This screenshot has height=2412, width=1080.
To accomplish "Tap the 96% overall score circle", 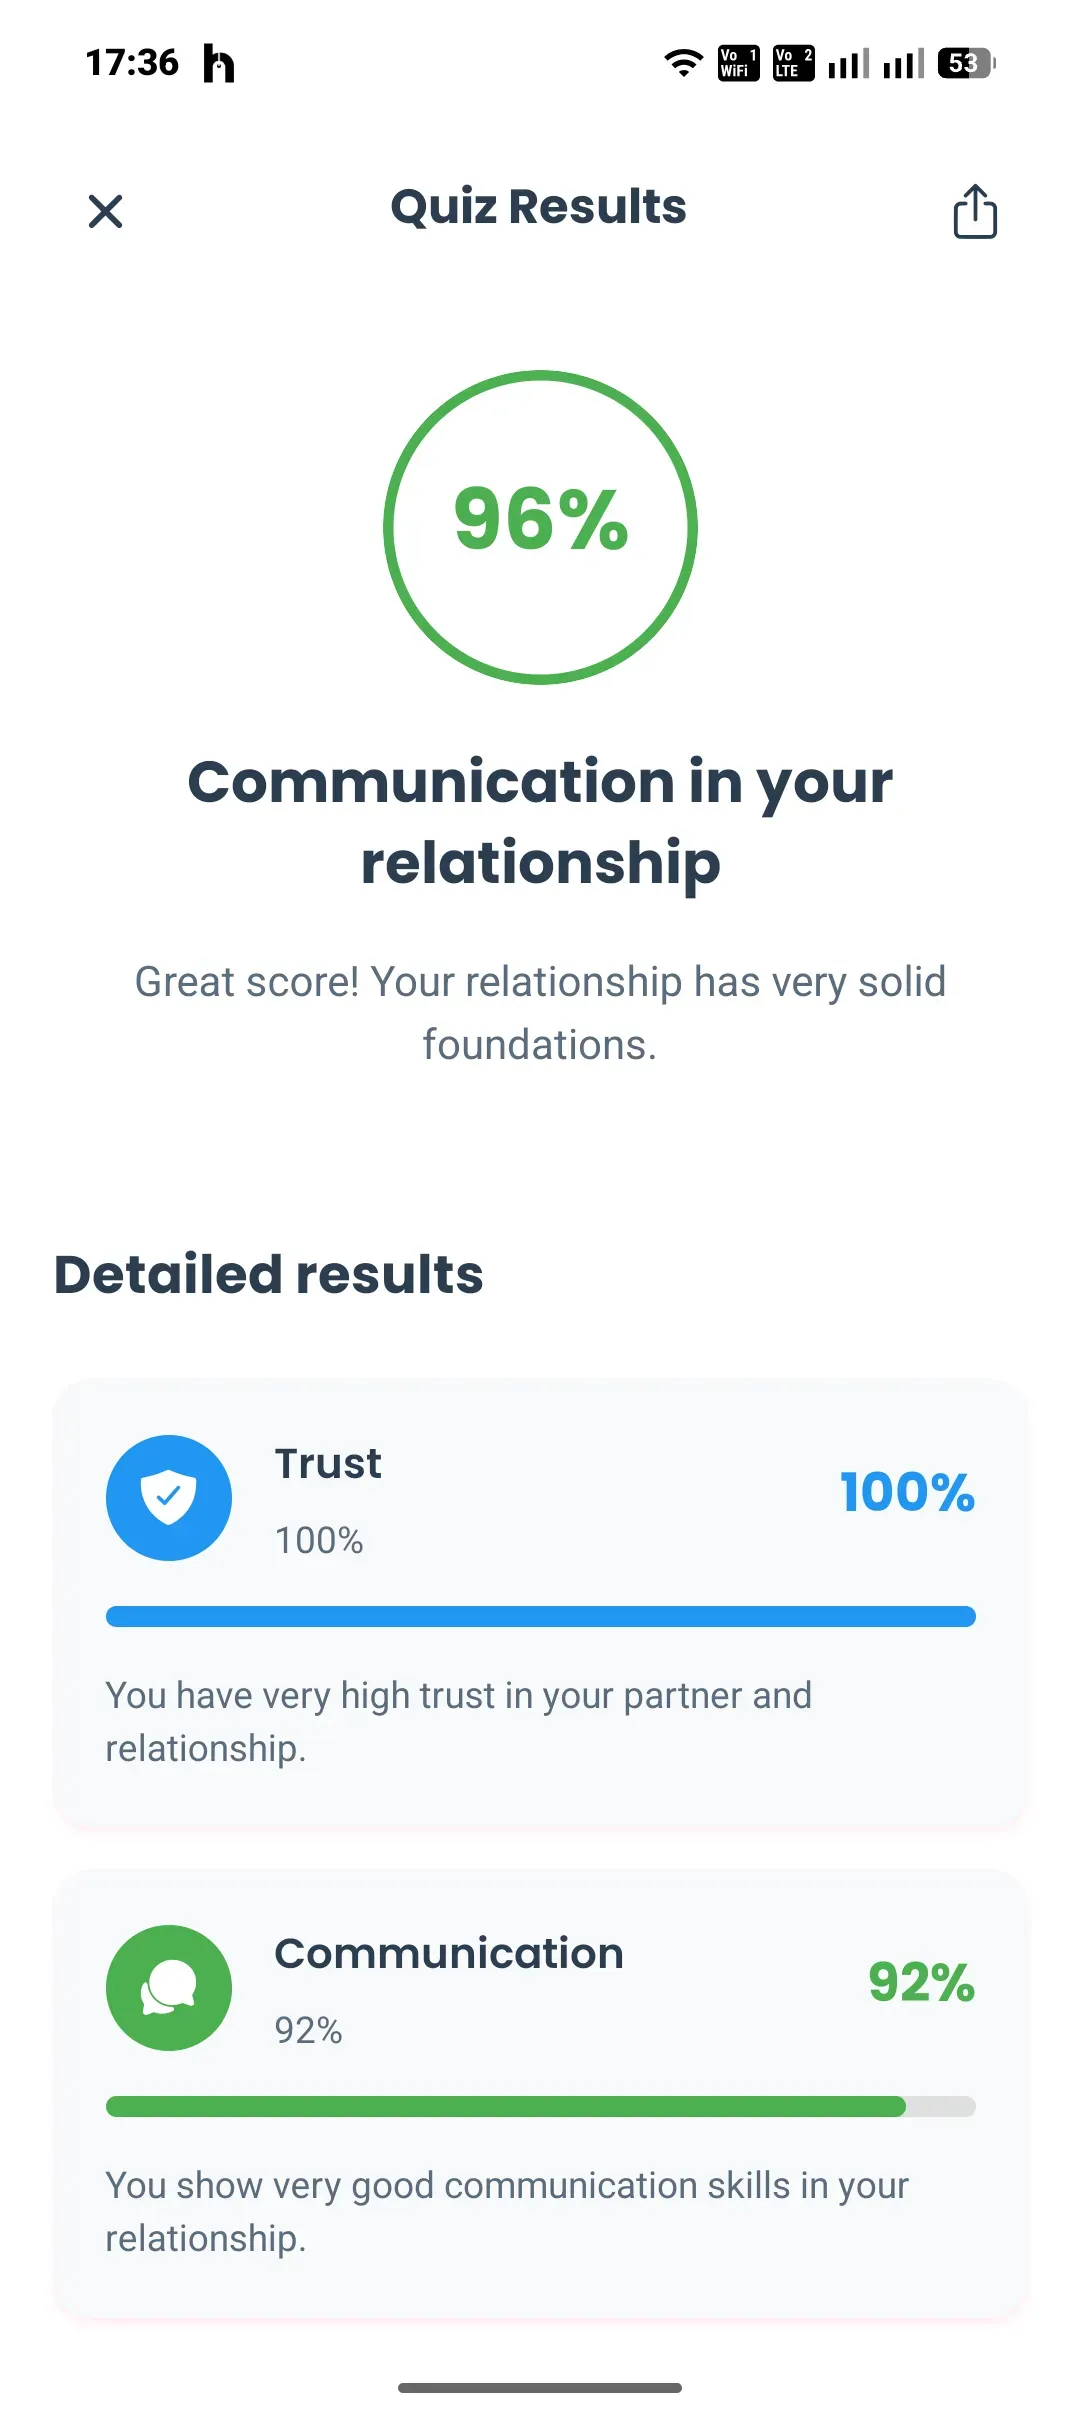I will click(540, 527).
